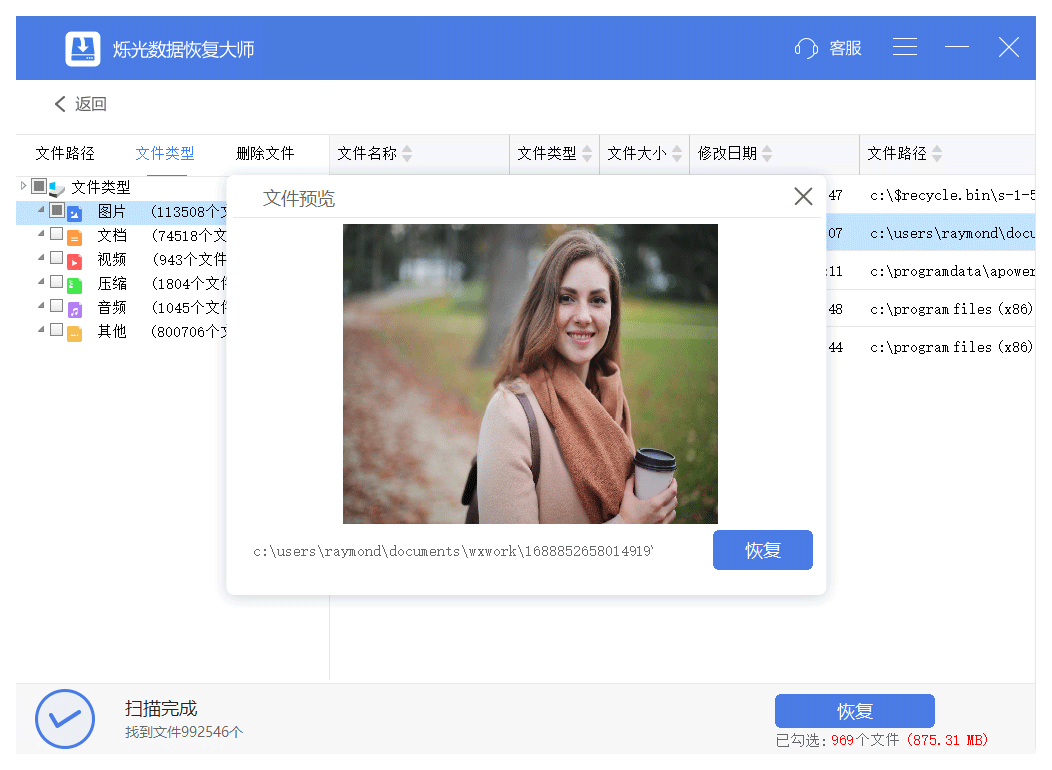Screen dimensions: 1052x770
Task: Click the audio category icon
Action: [x=74, y=308]
